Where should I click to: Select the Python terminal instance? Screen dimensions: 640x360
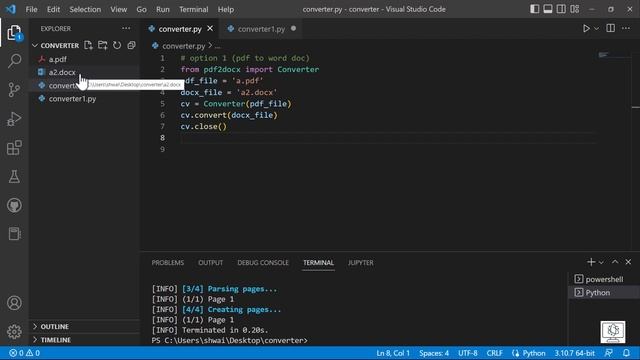click(604, 292)
